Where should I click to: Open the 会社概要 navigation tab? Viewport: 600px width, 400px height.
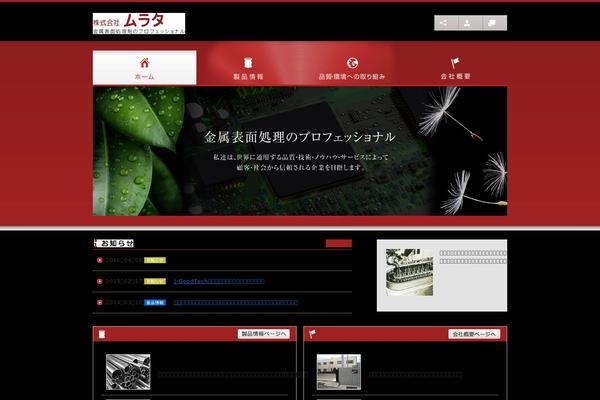pyautogui.click(x=455, y=68)
